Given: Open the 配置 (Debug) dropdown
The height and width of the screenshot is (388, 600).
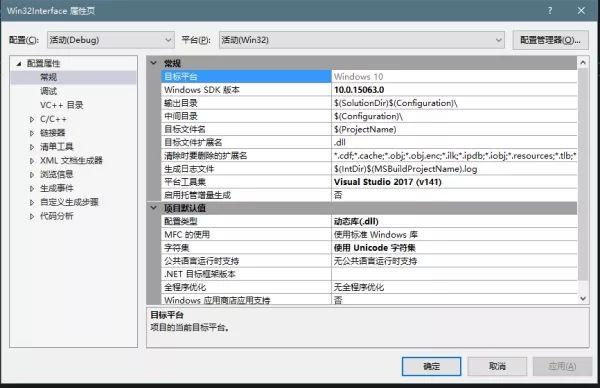Looking at the screenshot, I should [x=111, y=40].
